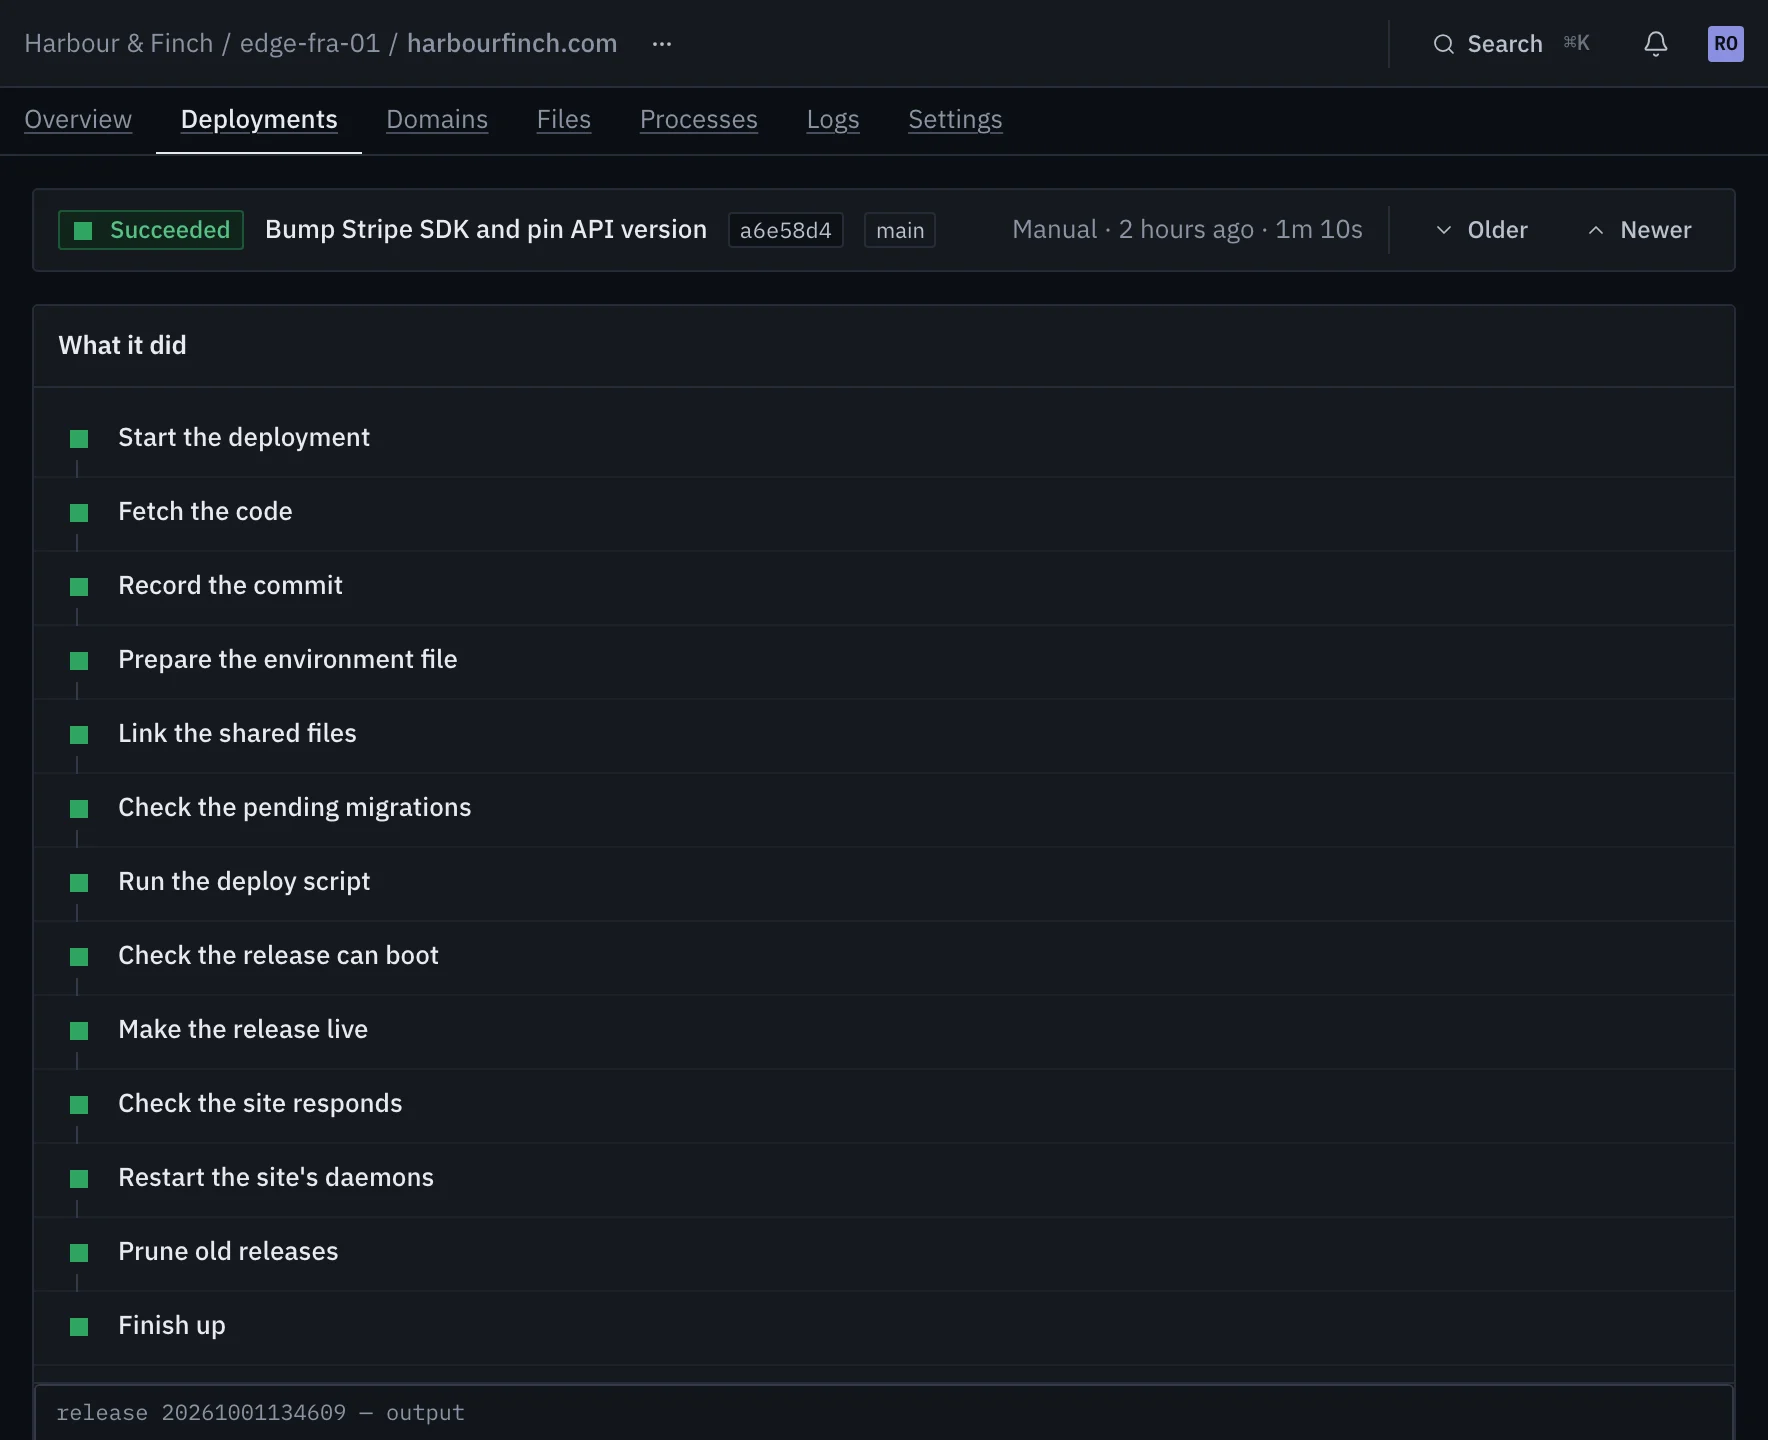Open the three-dot more options menu
Image resolution: width=1768 pixels, height=1440 pixels.
(662, 44)
